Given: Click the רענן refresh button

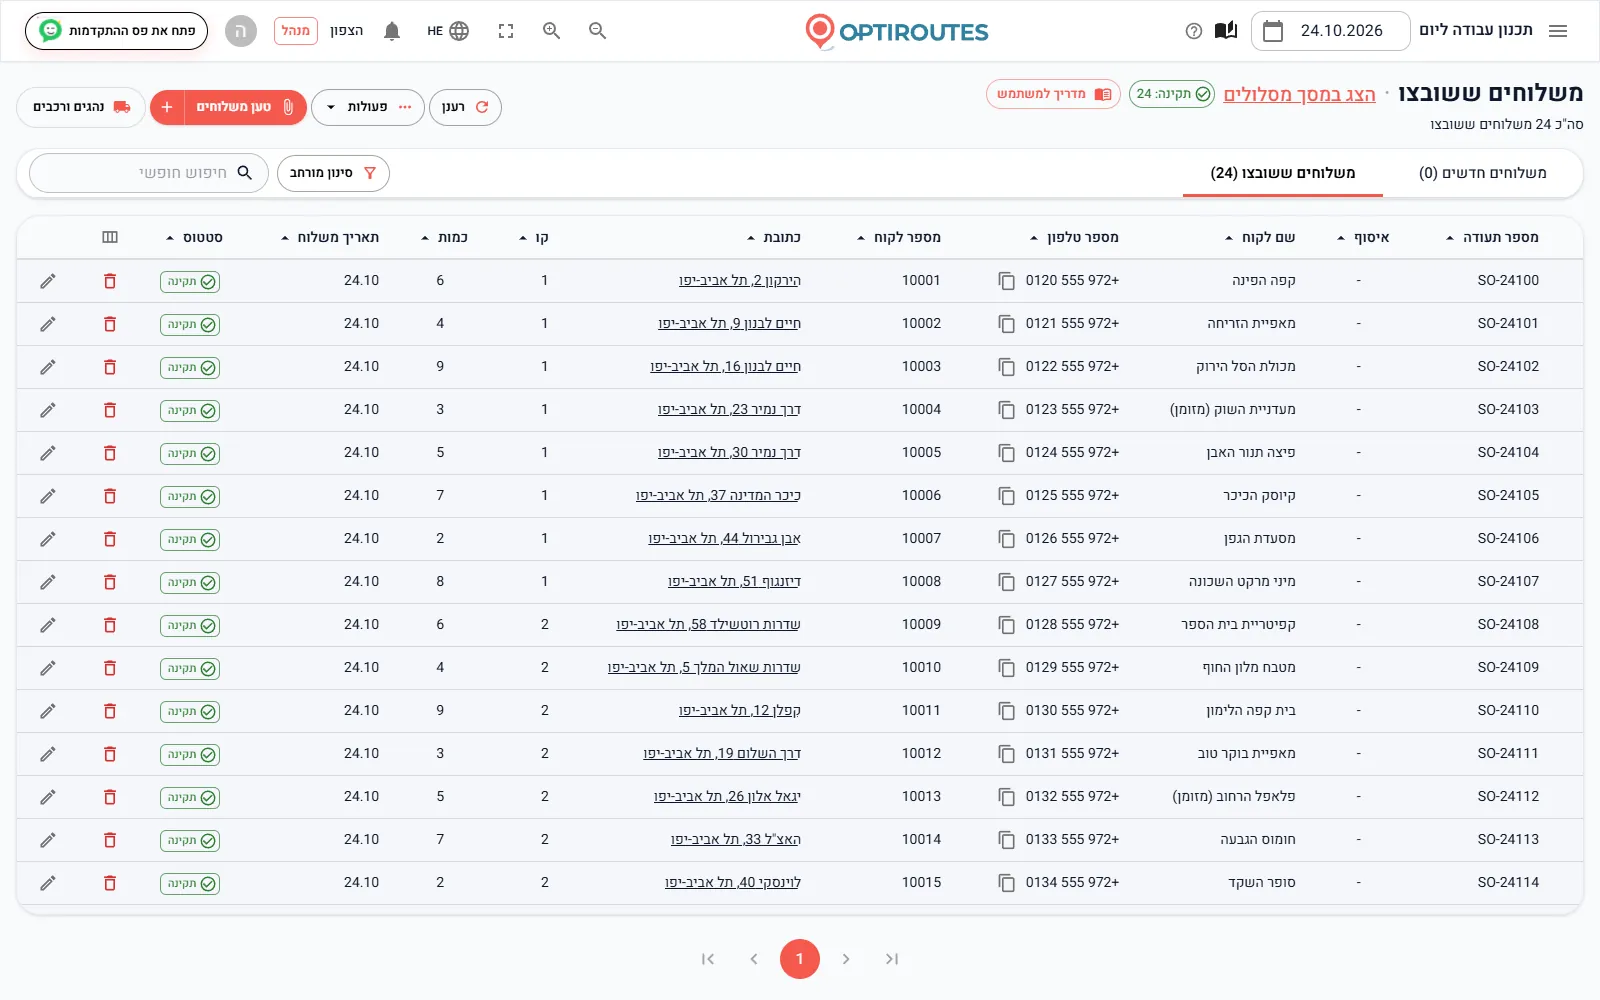Looking at the screenshot, I should pos(465,107).
